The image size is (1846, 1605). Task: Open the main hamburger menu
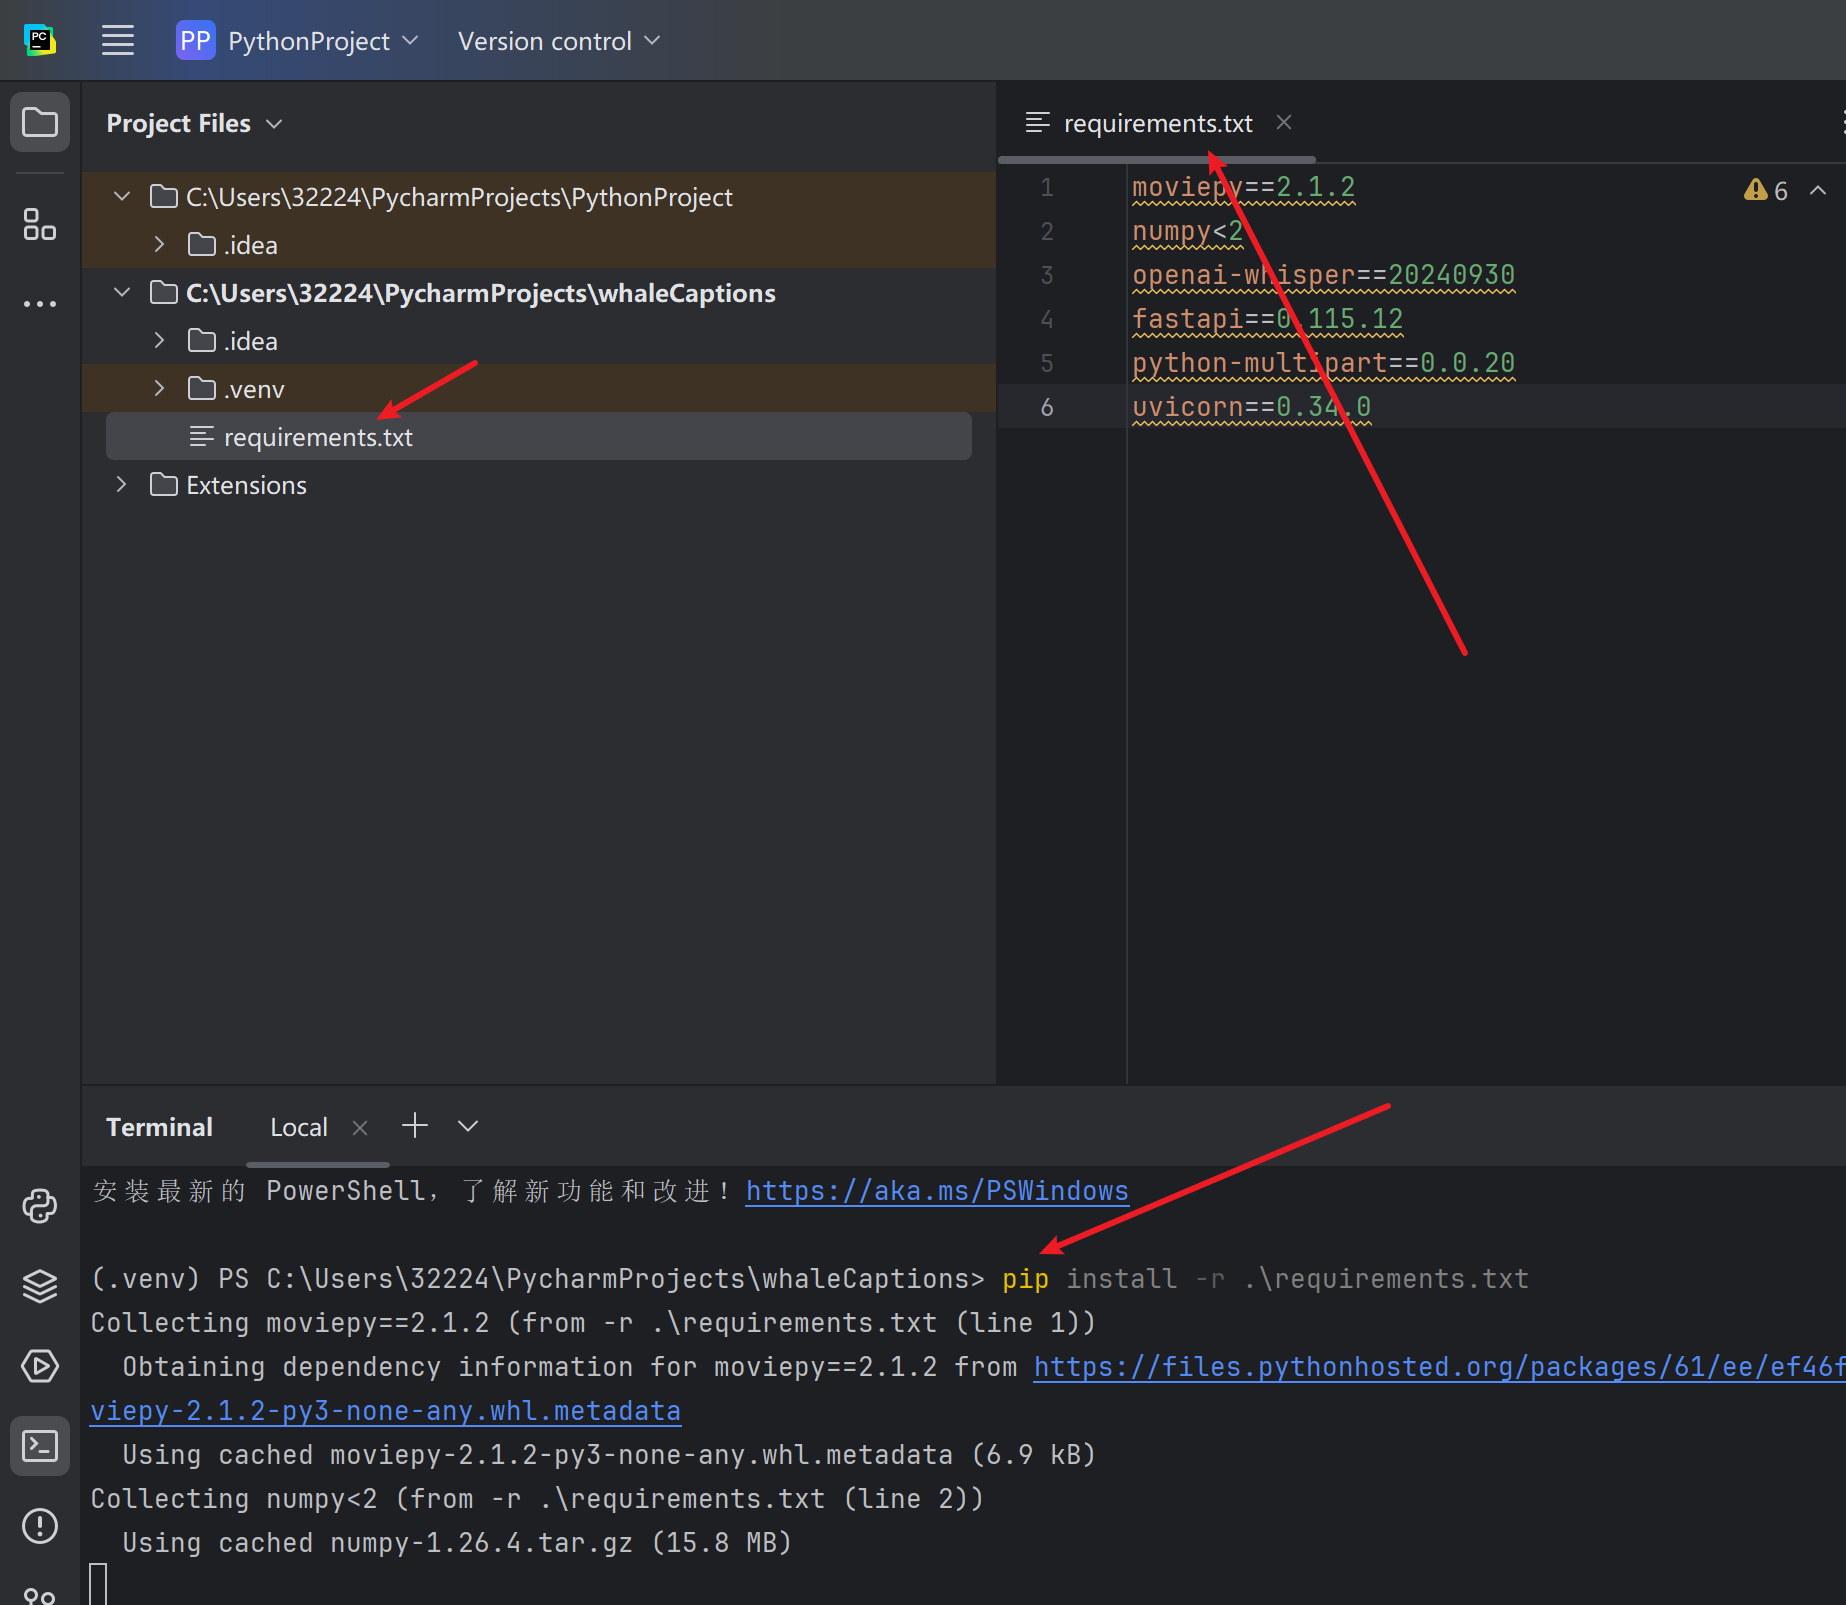tap(118, 41)
